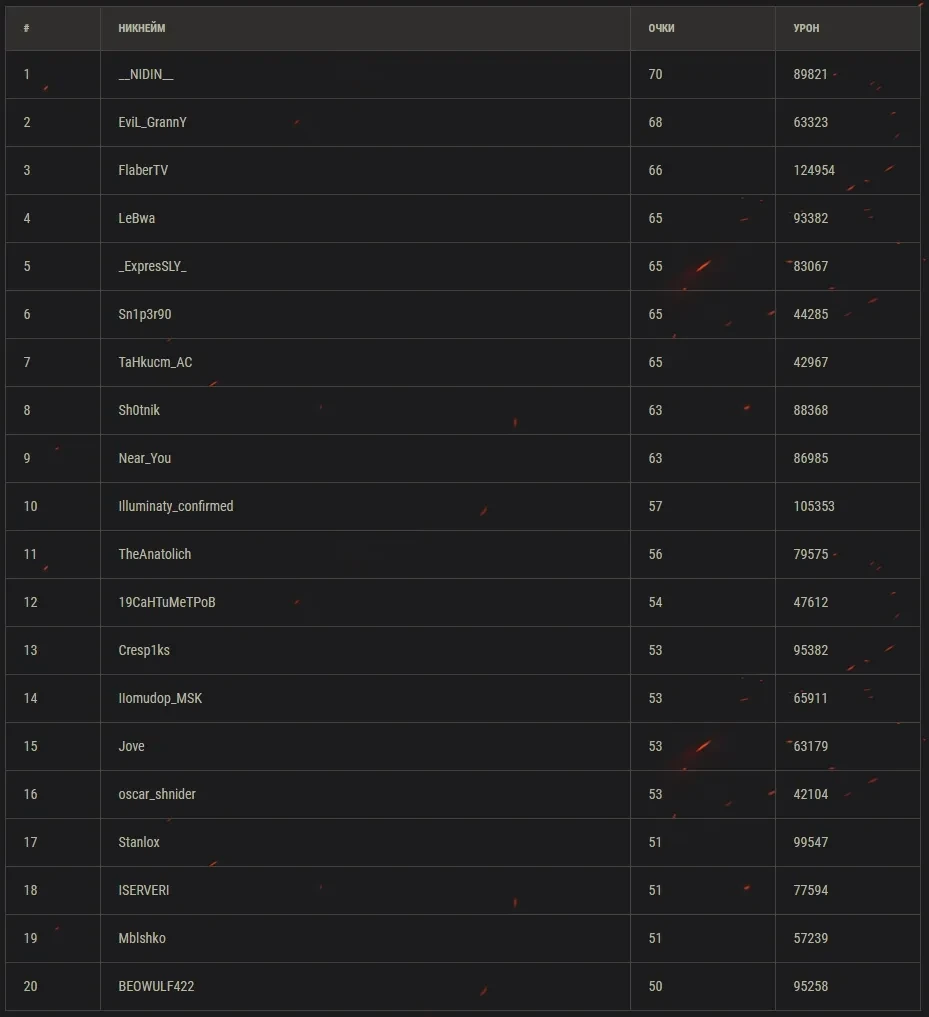929x1017 pixels.
Task: Open TheAnatolich player entry
Action: click(155, 555)
